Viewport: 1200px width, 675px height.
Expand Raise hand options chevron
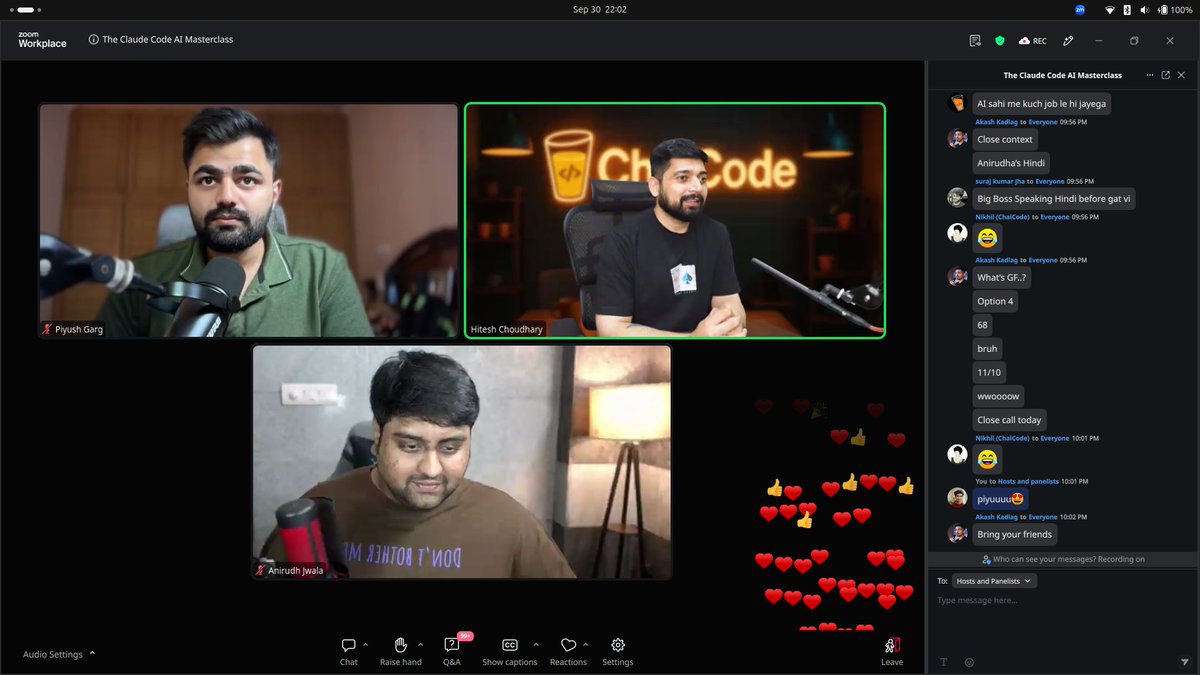click(x=420, y=644)
